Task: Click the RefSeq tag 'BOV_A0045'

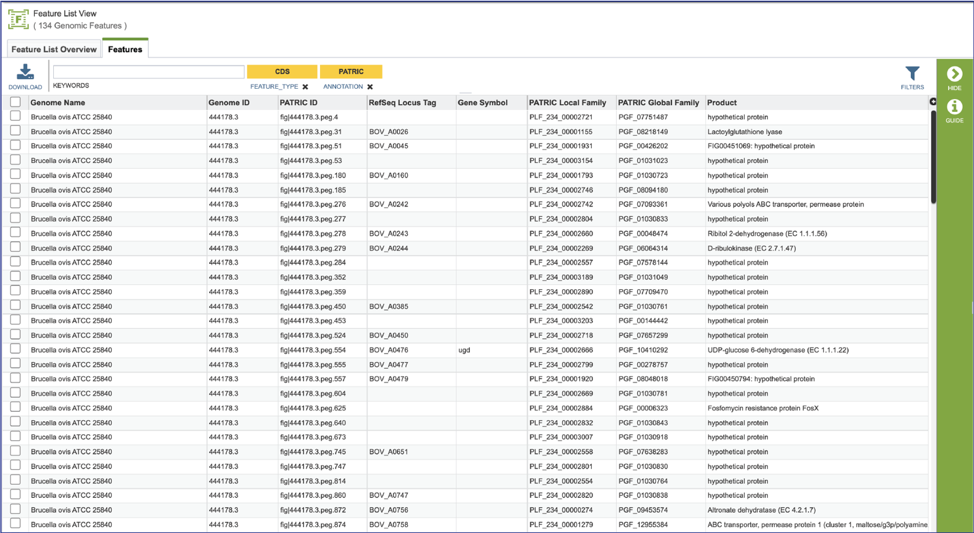Action: point(389,146)
